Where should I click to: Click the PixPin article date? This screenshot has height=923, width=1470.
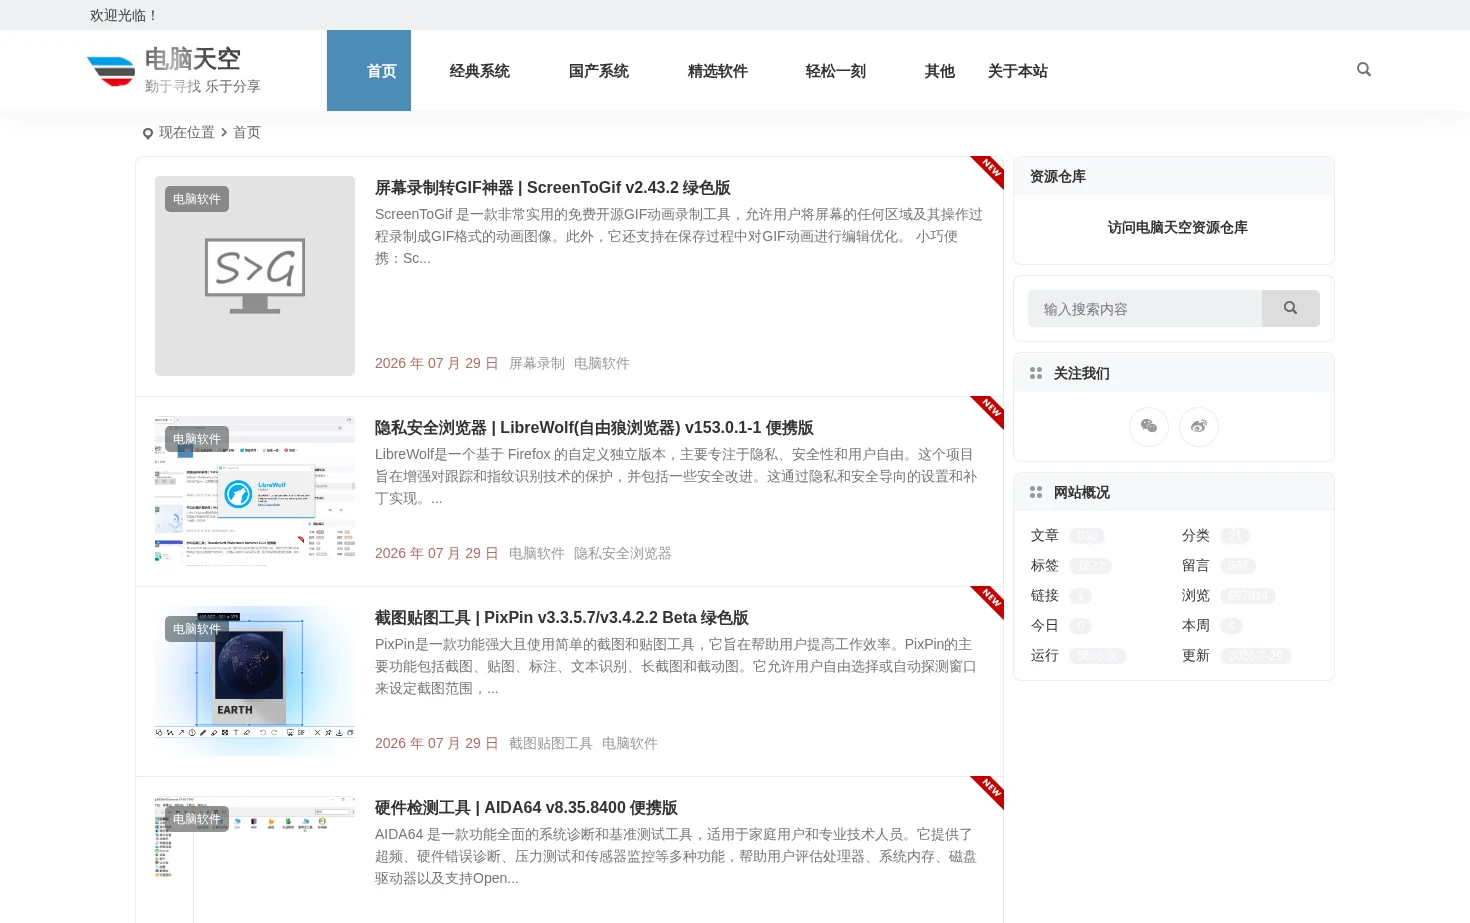(437, 744)
